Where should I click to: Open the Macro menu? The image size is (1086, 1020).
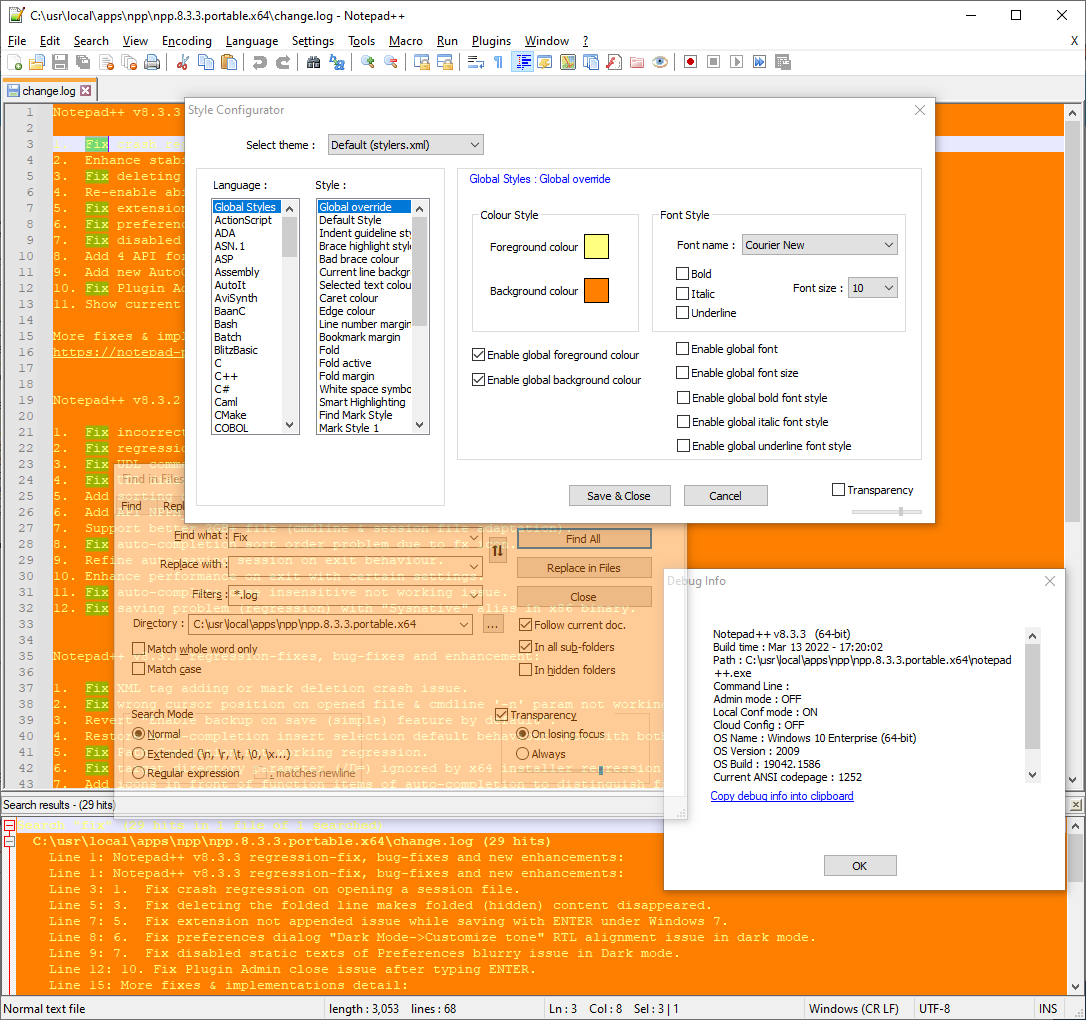pos(406,41)
